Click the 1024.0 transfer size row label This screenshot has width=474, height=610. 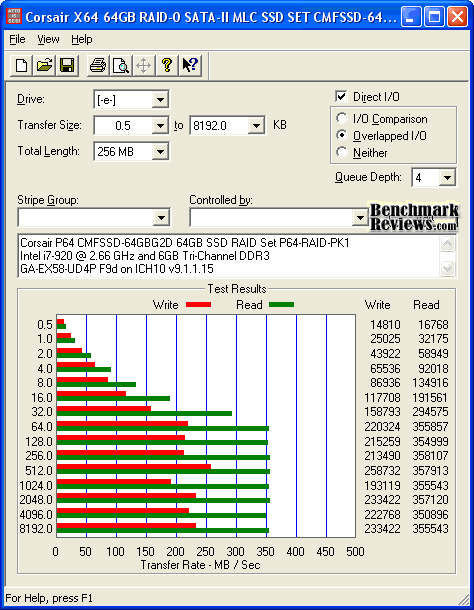tap(36, 486)
